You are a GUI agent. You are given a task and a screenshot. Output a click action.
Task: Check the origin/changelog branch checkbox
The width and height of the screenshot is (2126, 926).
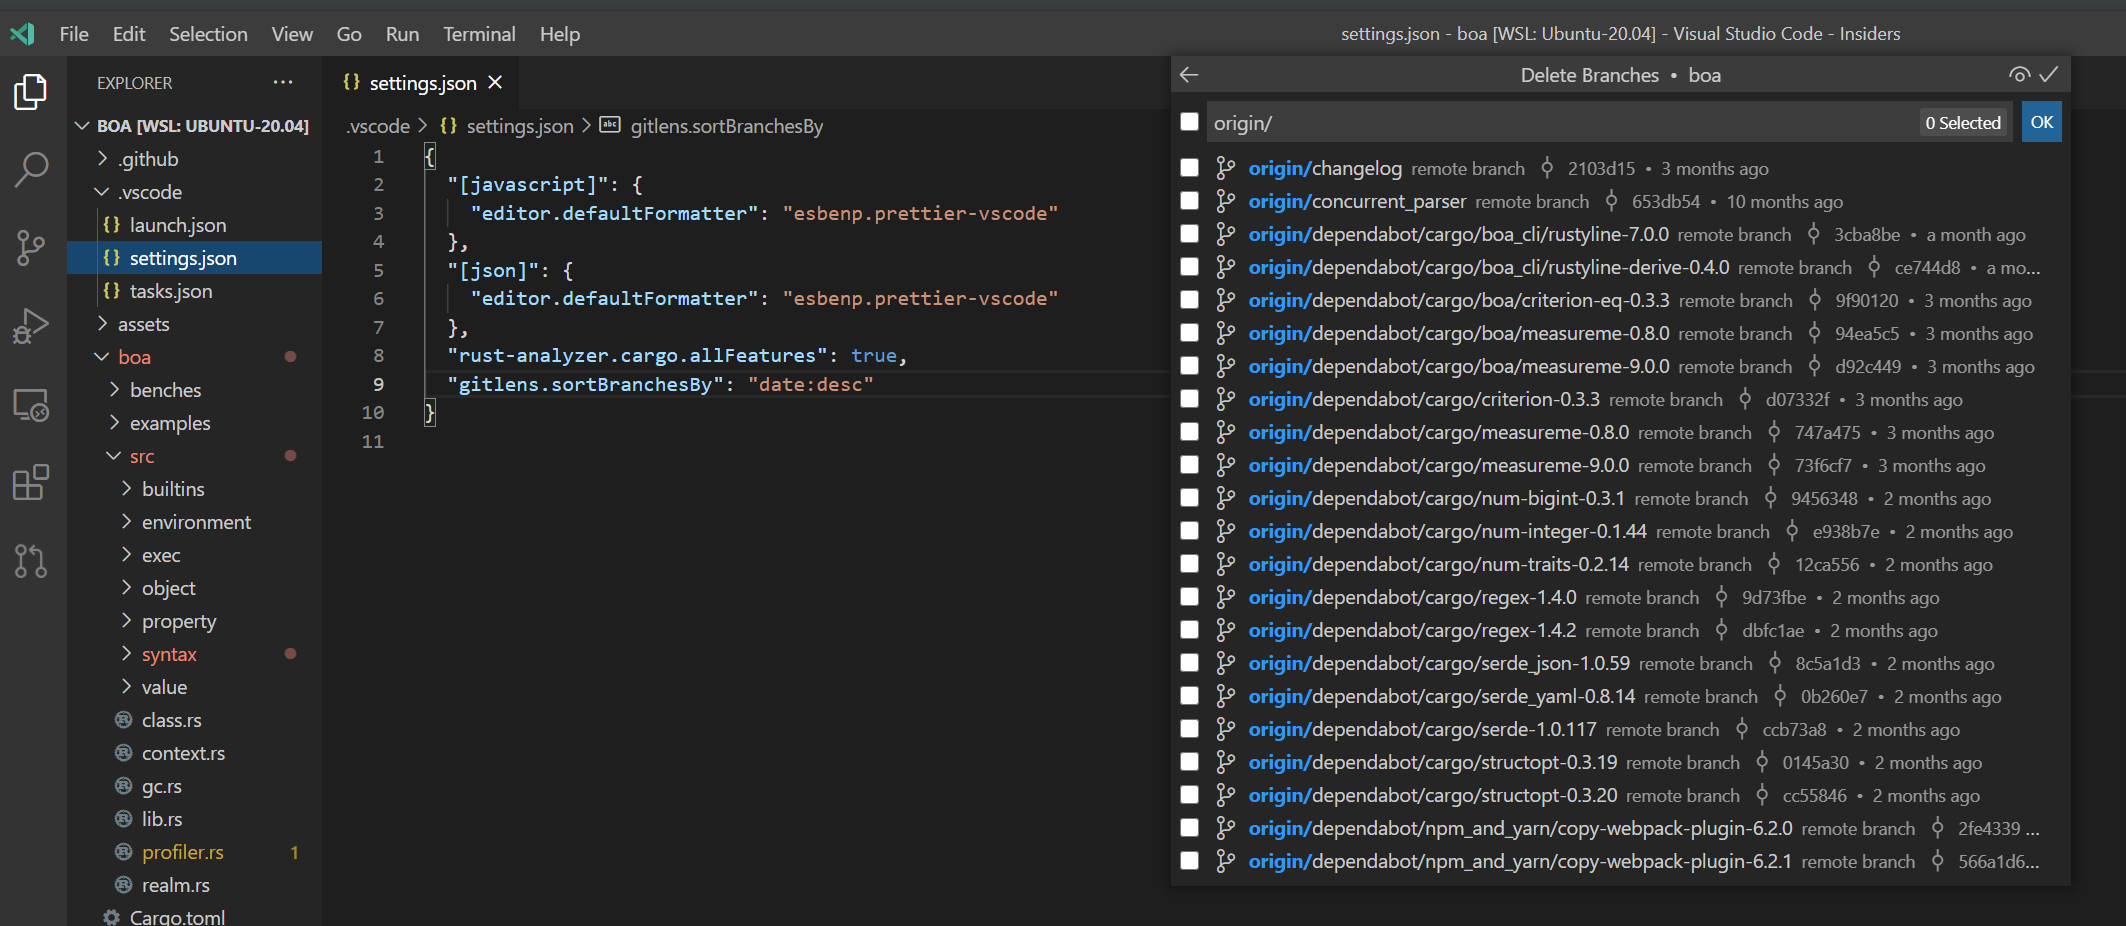[1189, 168]
